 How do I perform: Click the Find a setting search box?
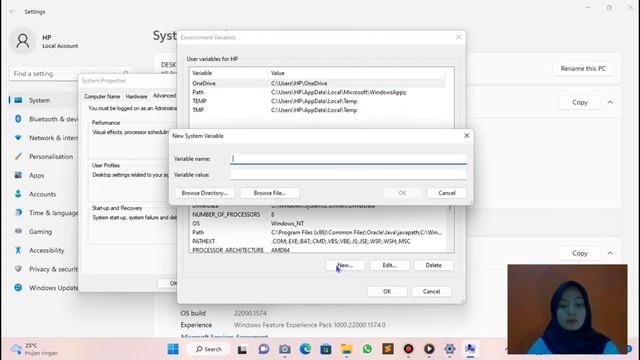pos(70,74)
